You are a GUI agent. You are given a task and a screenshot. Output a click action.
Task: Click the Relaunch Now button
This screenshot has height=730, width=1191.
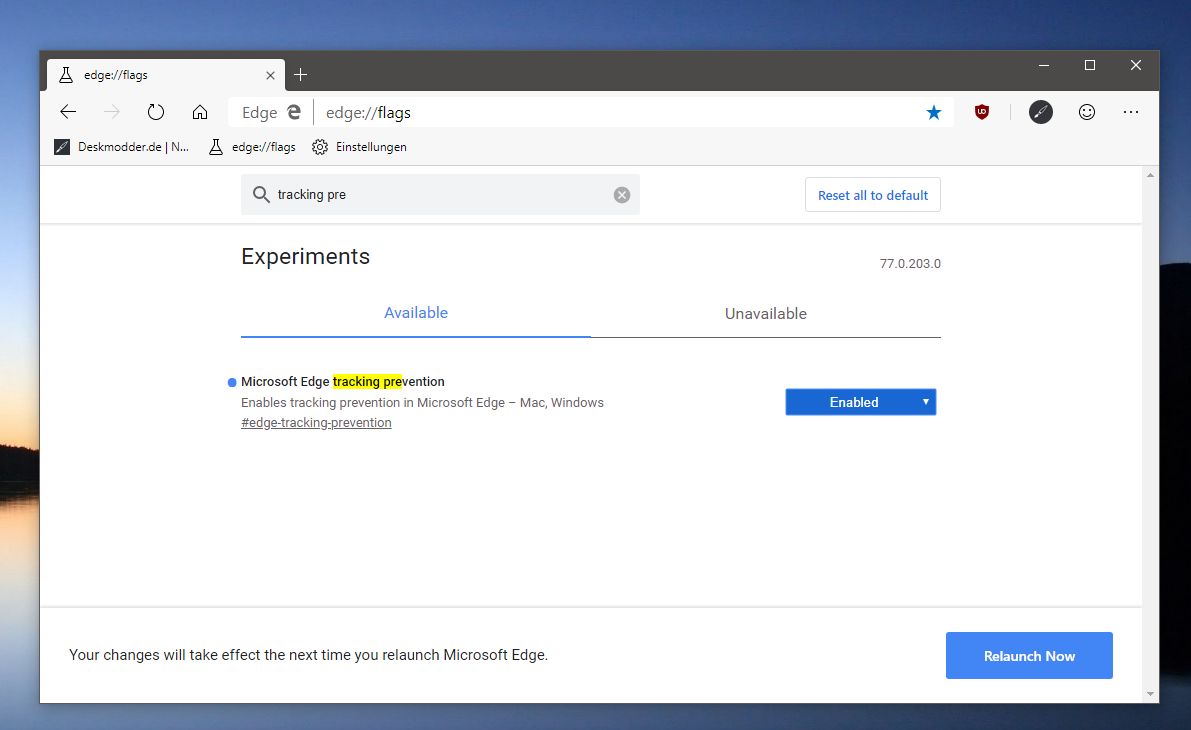1029,656
